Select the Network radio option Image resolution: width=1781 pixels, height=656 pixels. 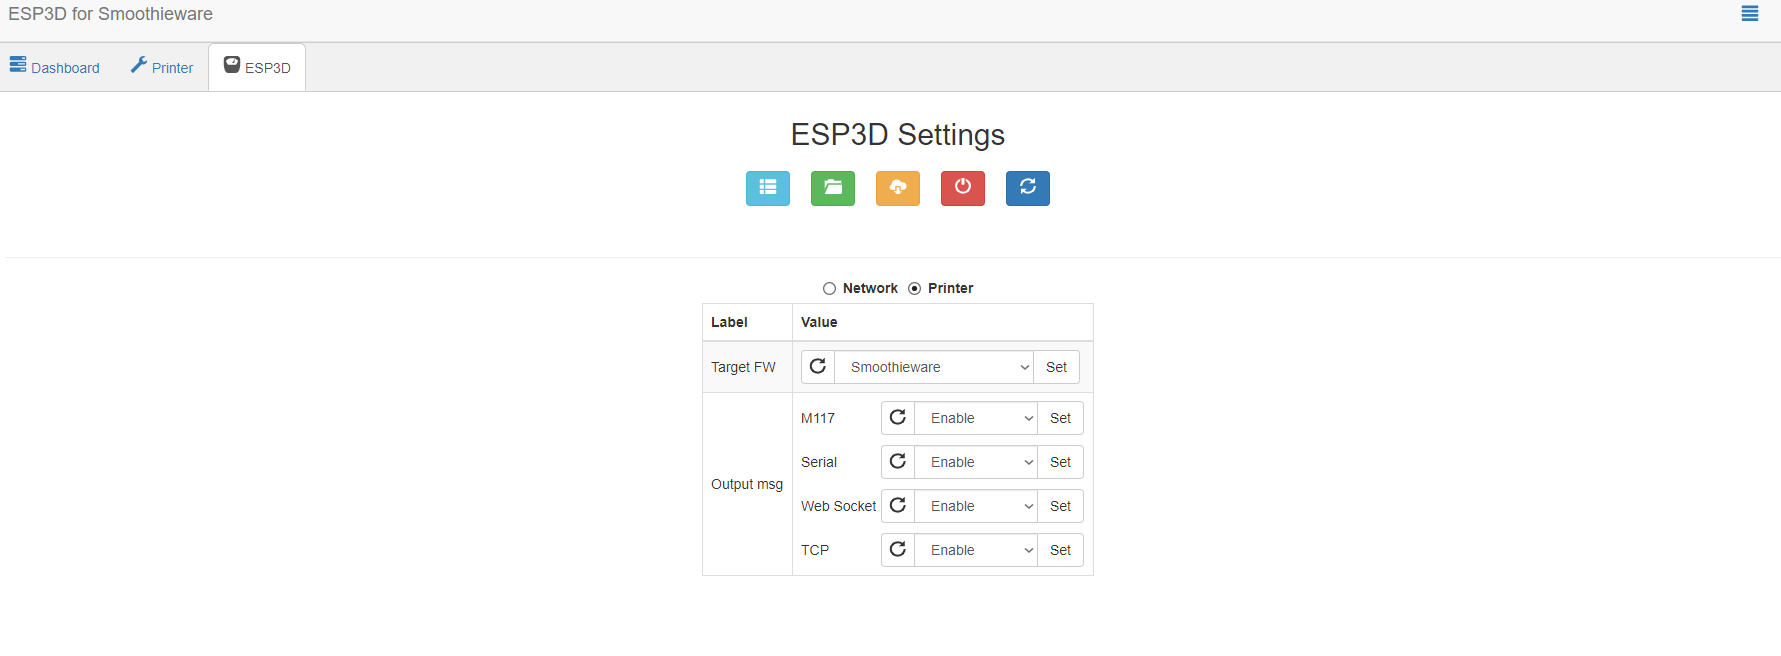(829, 288)
